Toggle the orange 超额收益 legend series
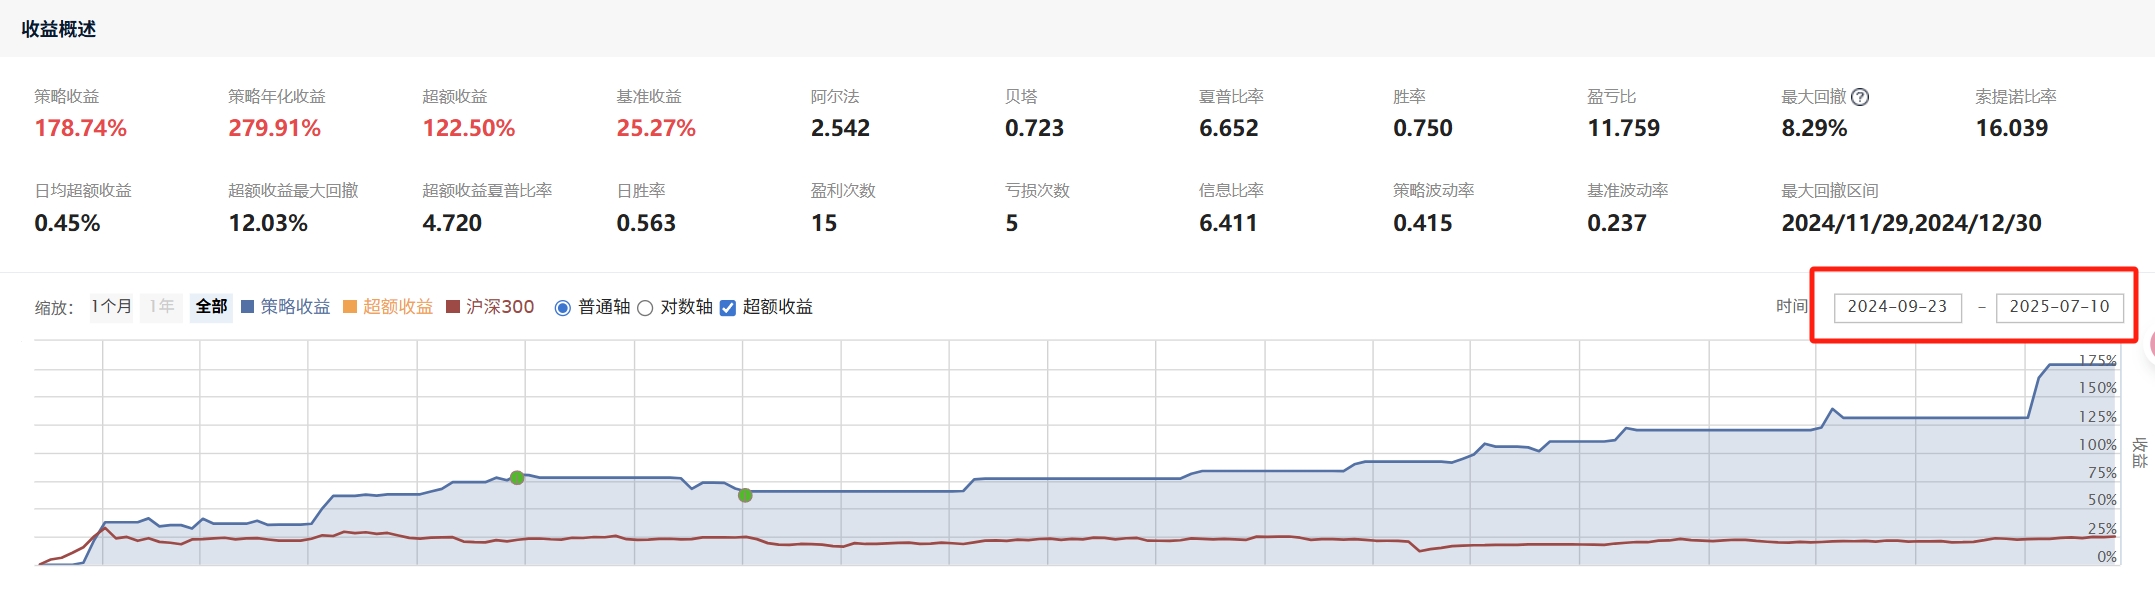Screen dimensions: 2155x595 click(388, 307)
